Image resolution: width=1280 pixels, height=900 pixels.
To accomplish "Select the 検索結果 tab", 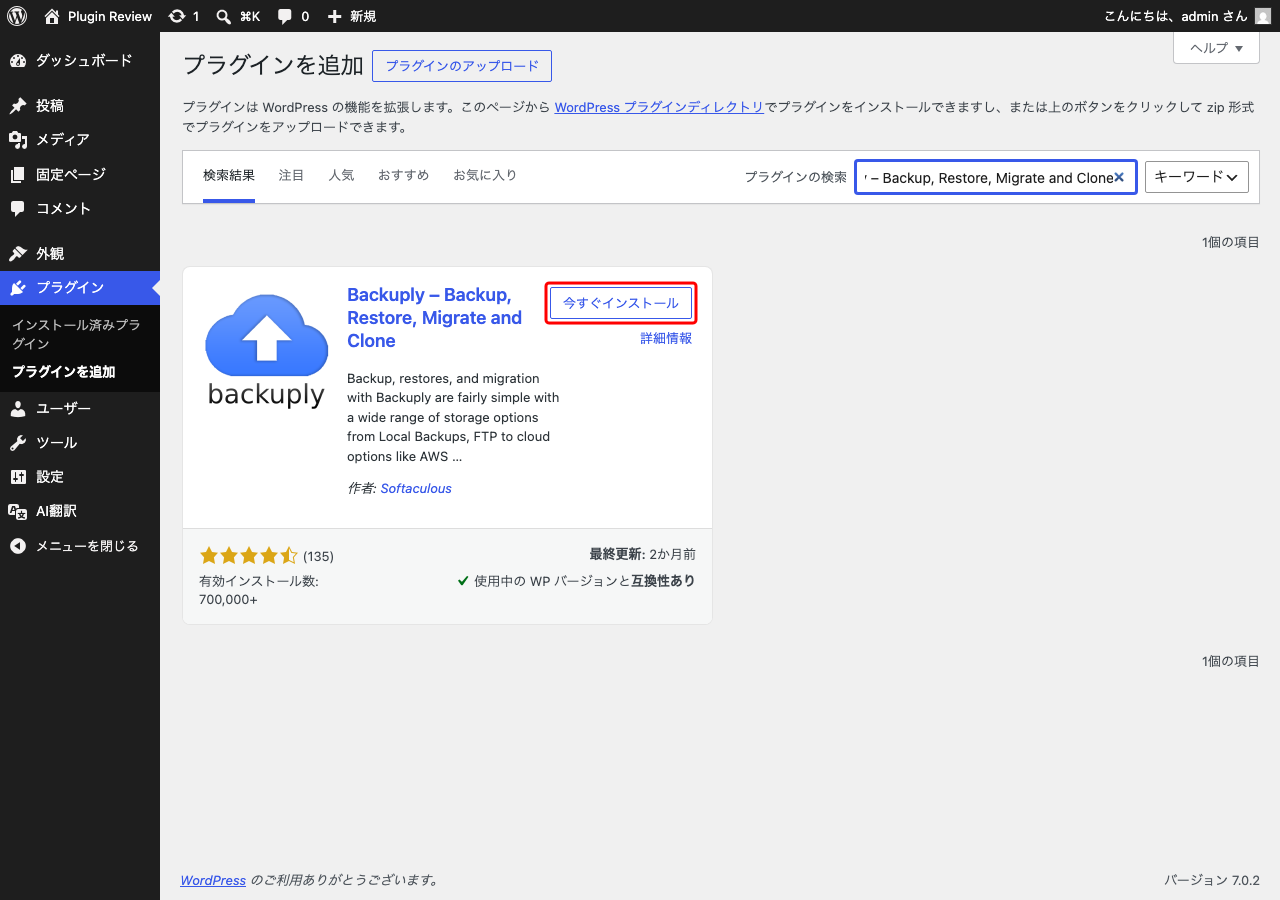I will pos(229,176).
